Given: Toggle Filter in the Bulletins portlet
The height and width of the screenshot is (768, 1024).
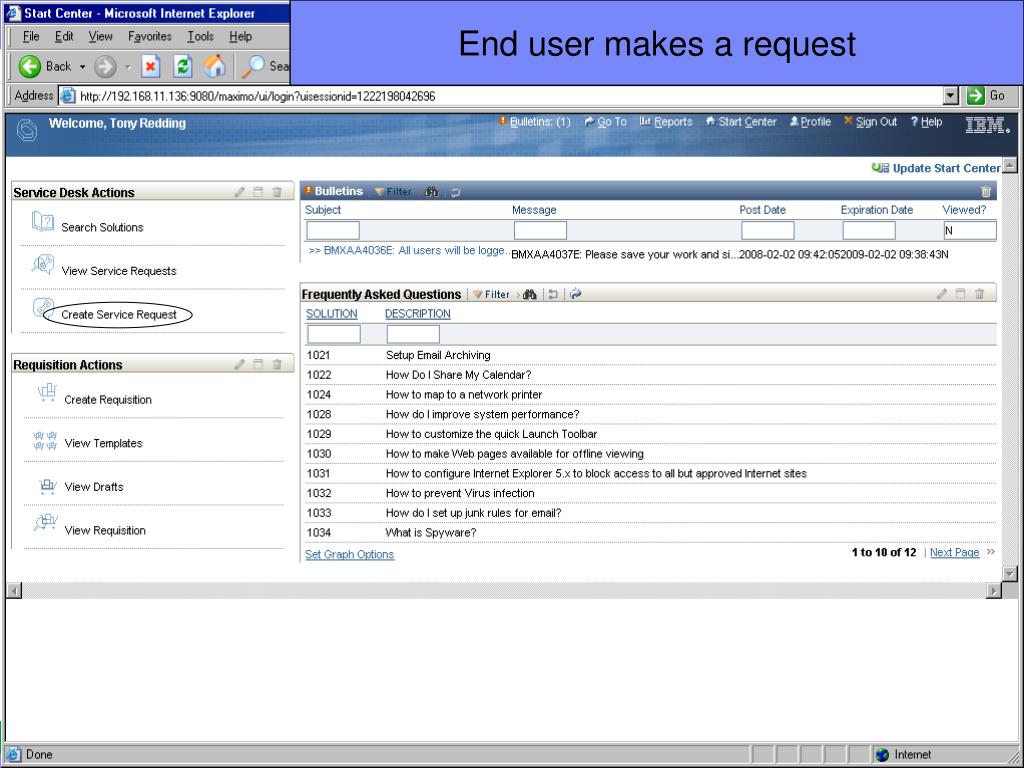Looking at the screenshot, I should point(393,192).
